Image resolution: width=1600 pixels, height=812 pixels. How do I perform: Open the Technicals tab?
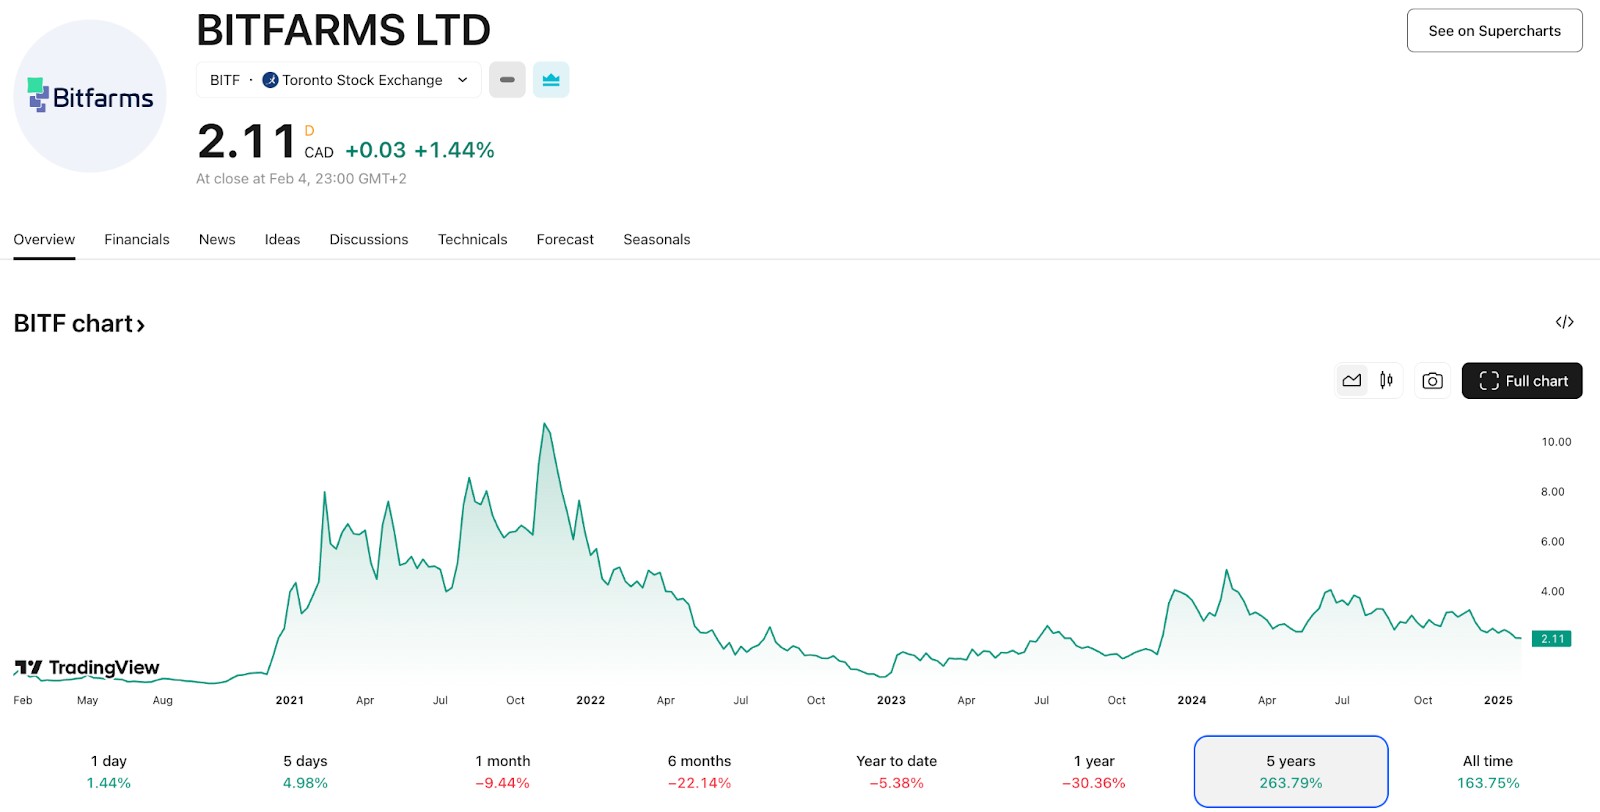472,239
